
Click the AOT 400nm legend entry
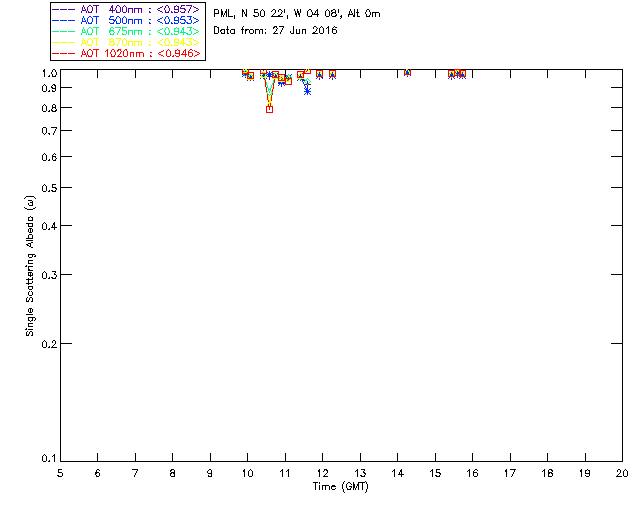[126, 9]
